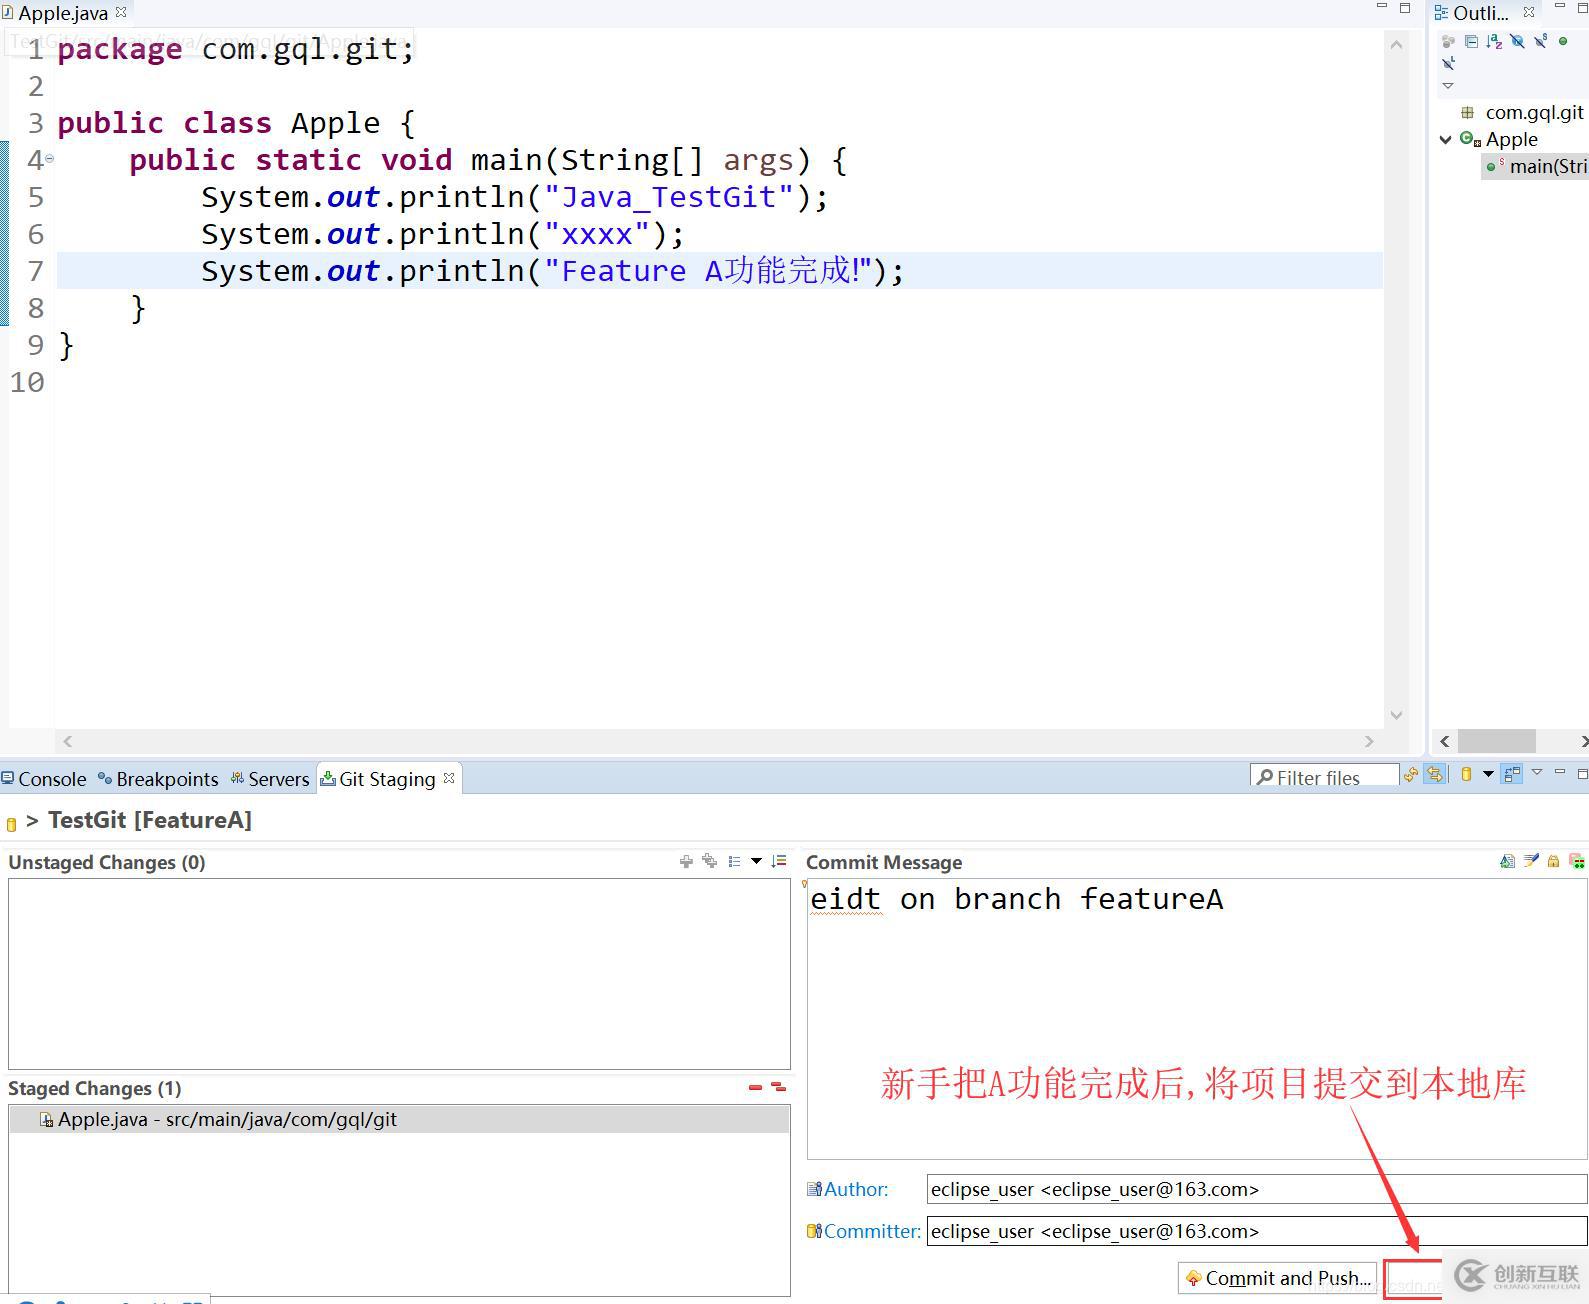Click the package com.gql.git declaration line
The image size is (1589, 1304).
tap(236, 49)
